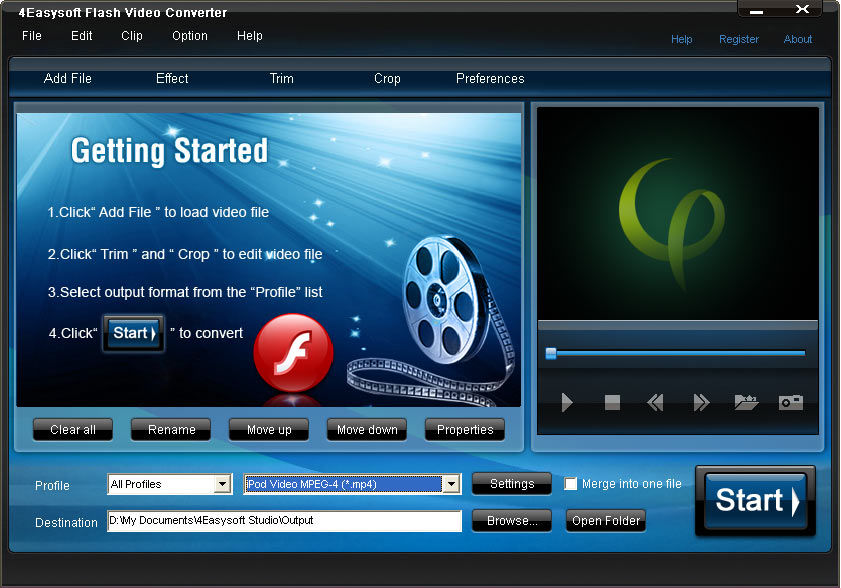
Task: Open the Trim tool
Action: [282, 78]
